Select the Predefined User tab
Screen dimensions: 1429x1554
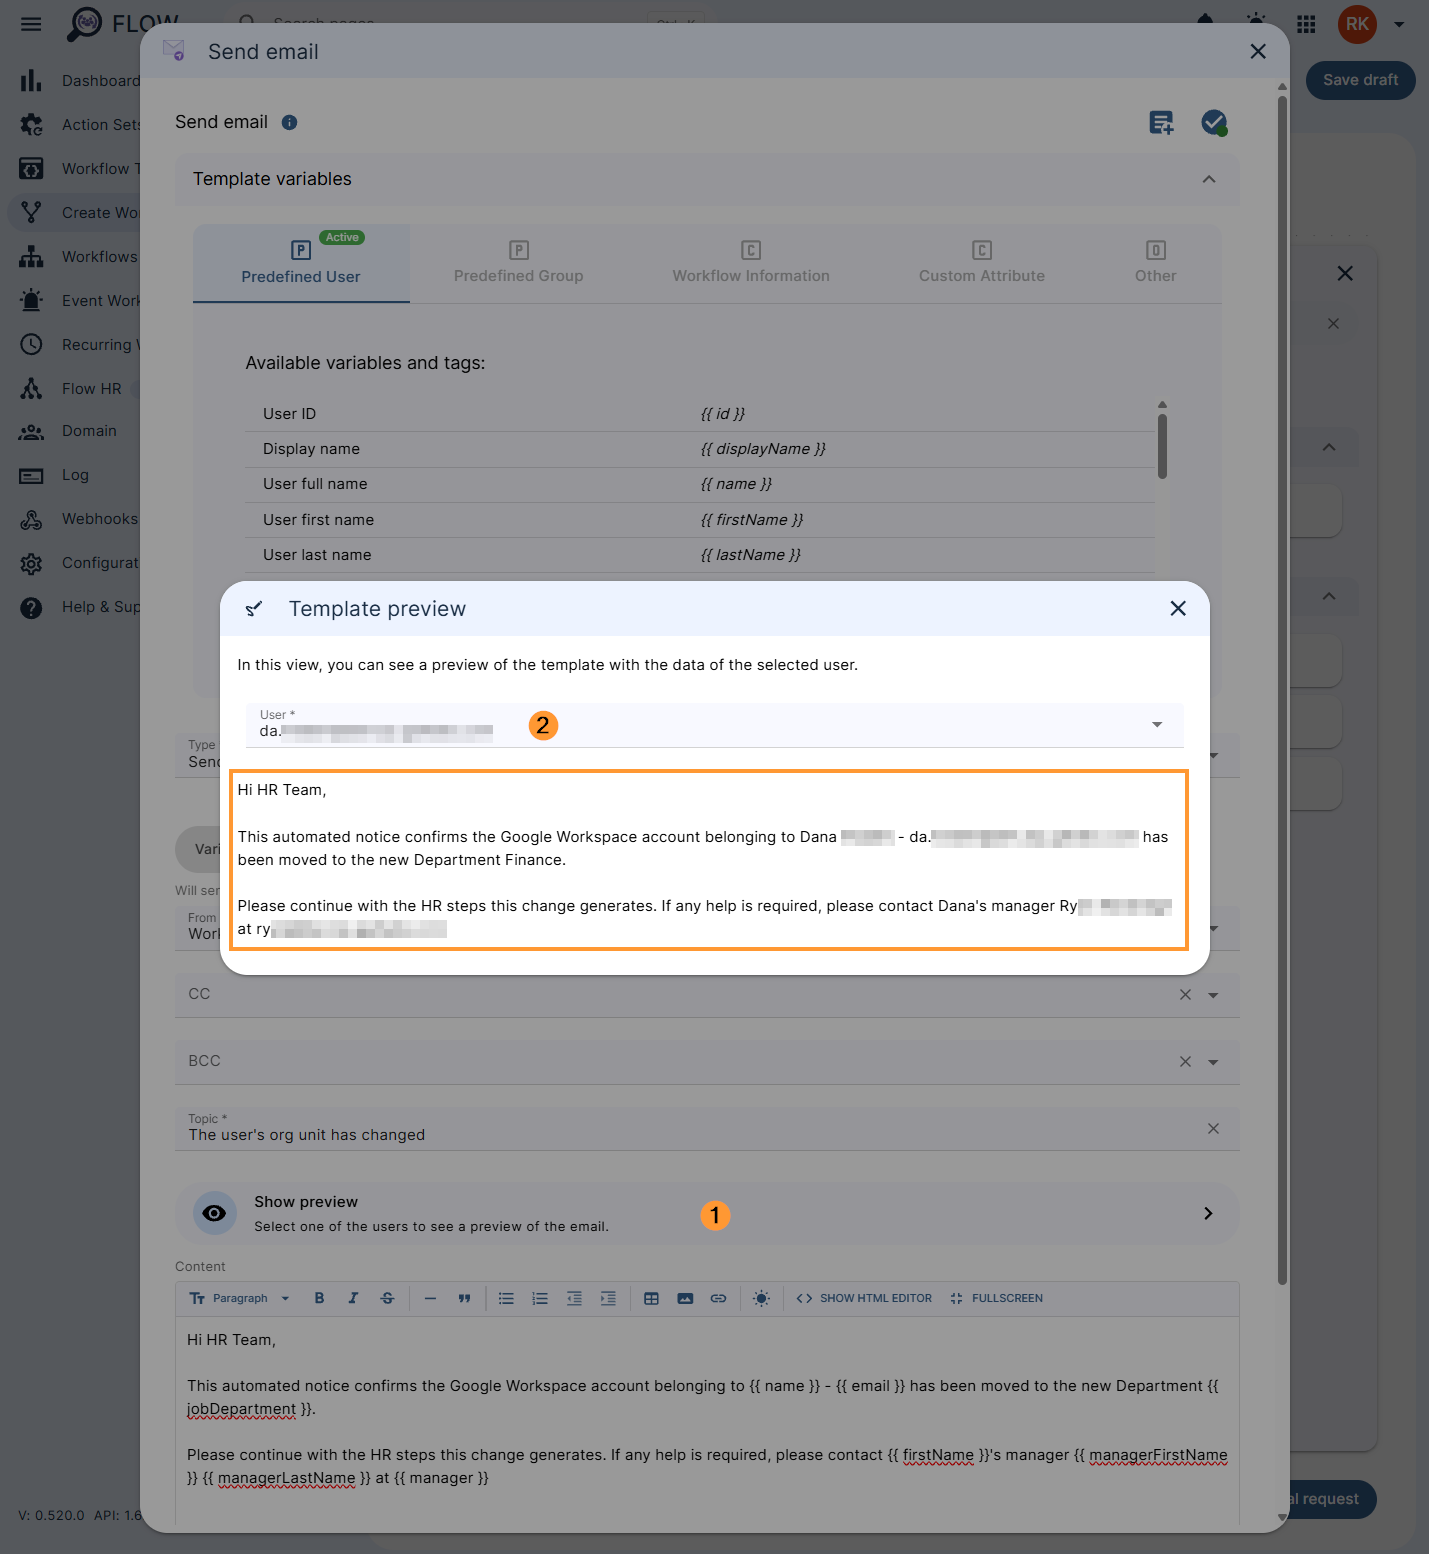coord(301,264)
